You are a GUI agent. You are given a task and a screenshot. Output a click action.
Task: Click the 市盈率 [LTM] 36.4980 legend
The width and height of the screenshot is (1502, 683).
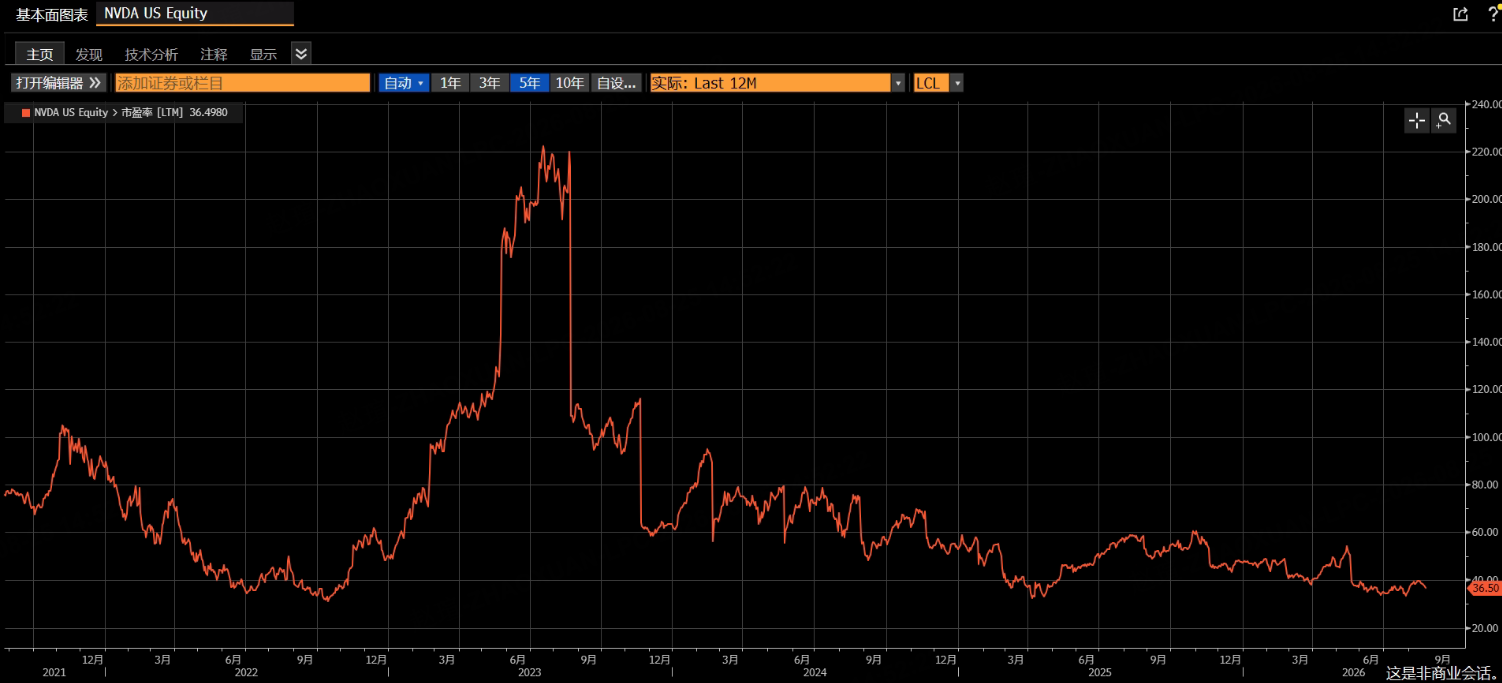coord(174,113)
